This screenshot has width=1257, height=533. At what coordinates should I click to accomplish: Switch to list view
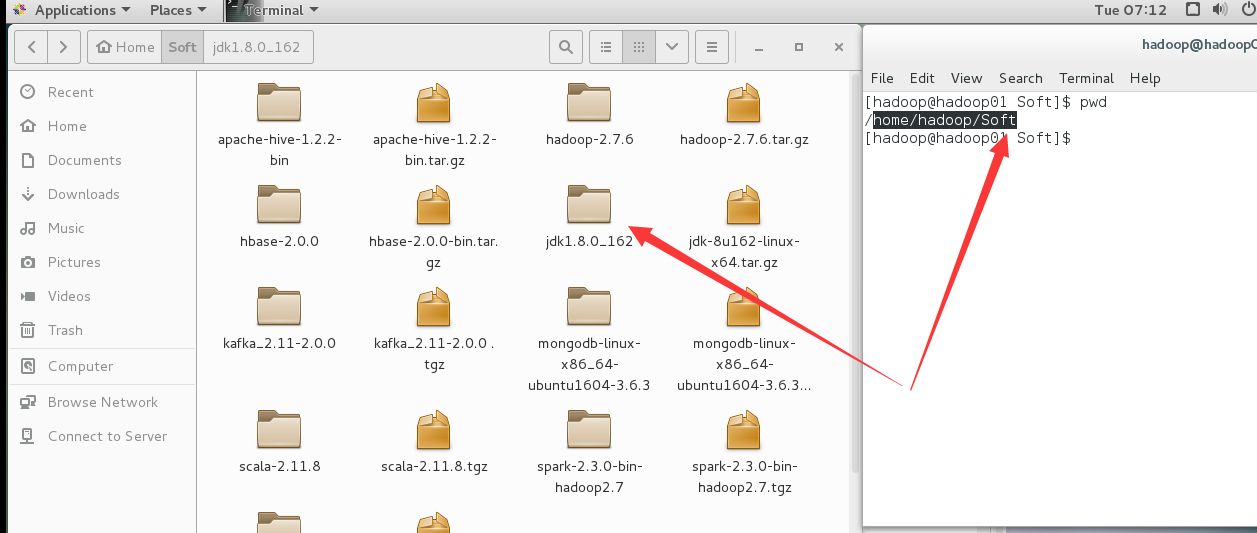coord(606,46)
